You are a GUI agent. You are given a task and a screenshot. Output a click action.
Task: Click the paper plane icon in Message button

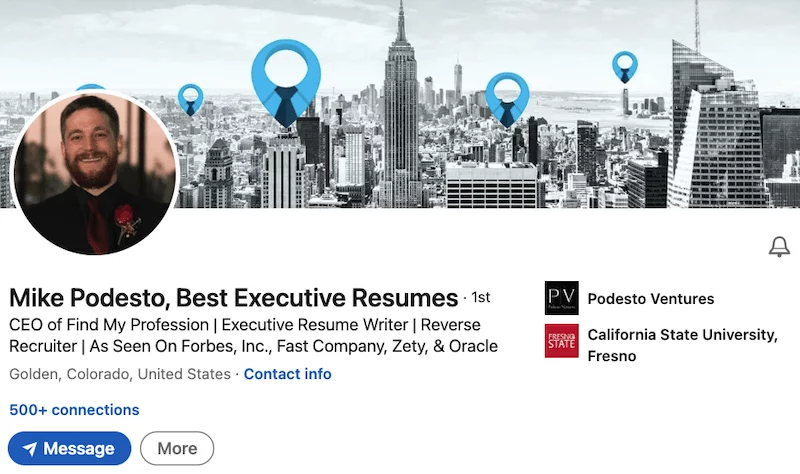pos(30,448)
